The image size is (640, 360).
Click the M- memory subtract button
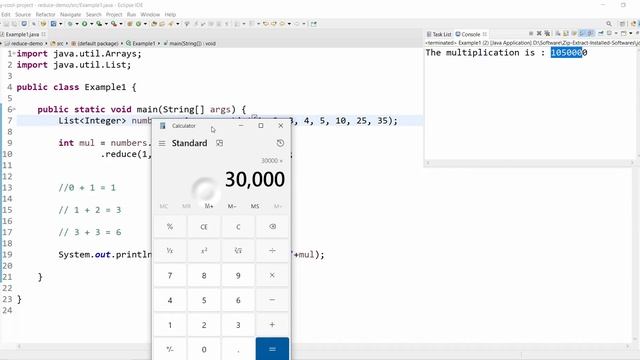click(x=232, y=206)
